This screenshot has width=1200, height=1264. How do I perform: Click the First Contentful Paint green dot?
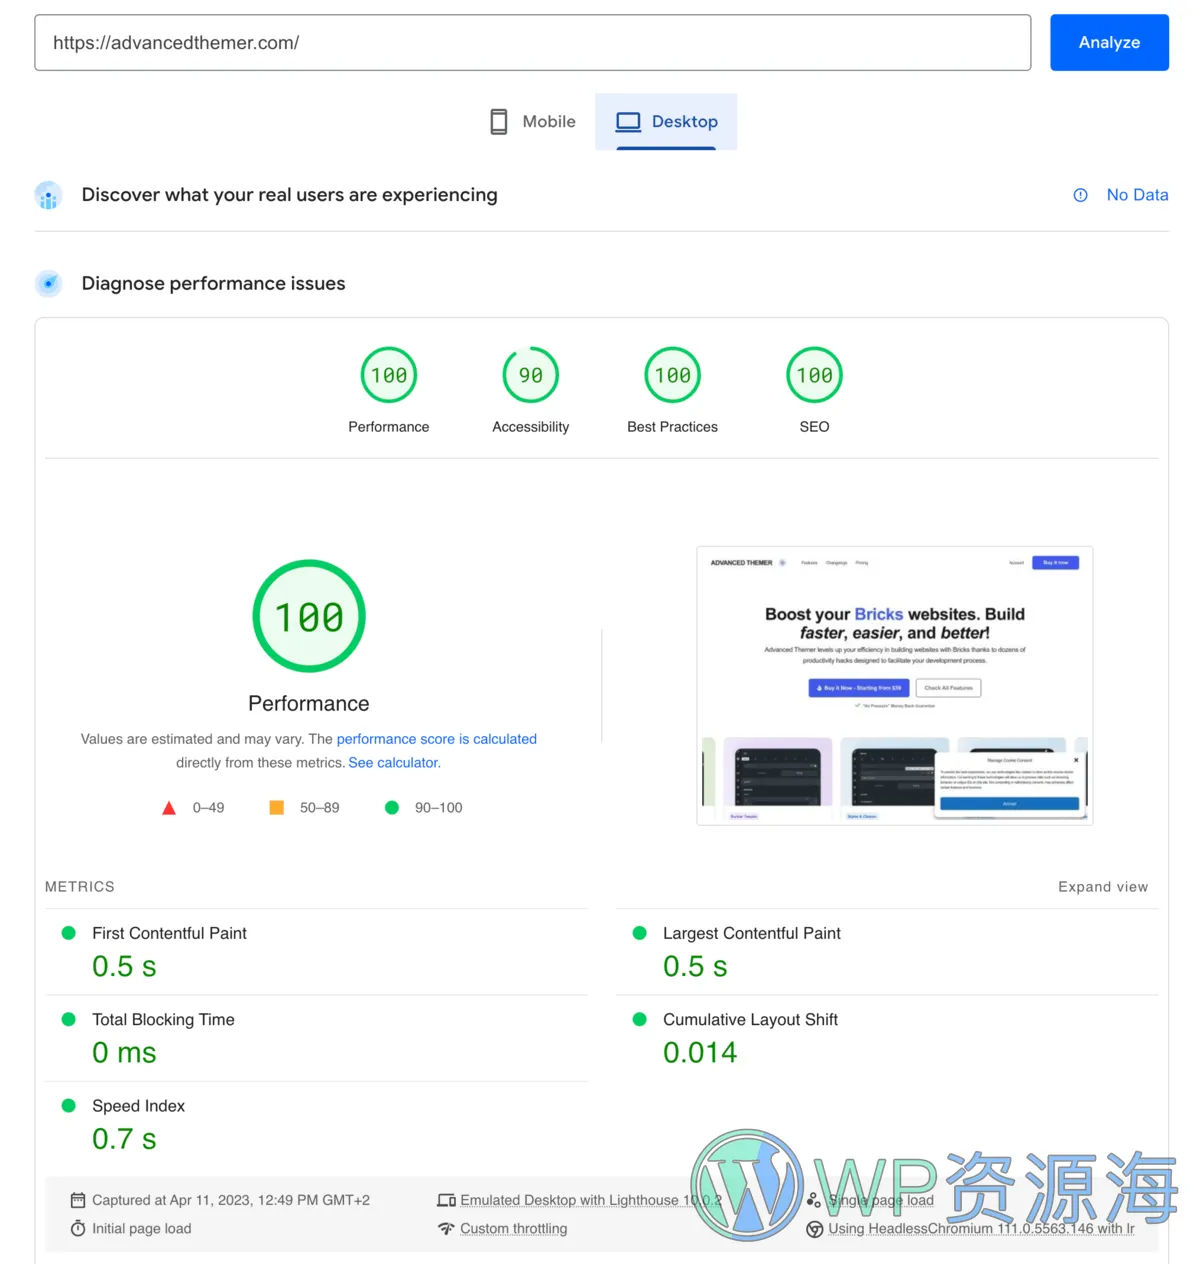pos(69,933)
